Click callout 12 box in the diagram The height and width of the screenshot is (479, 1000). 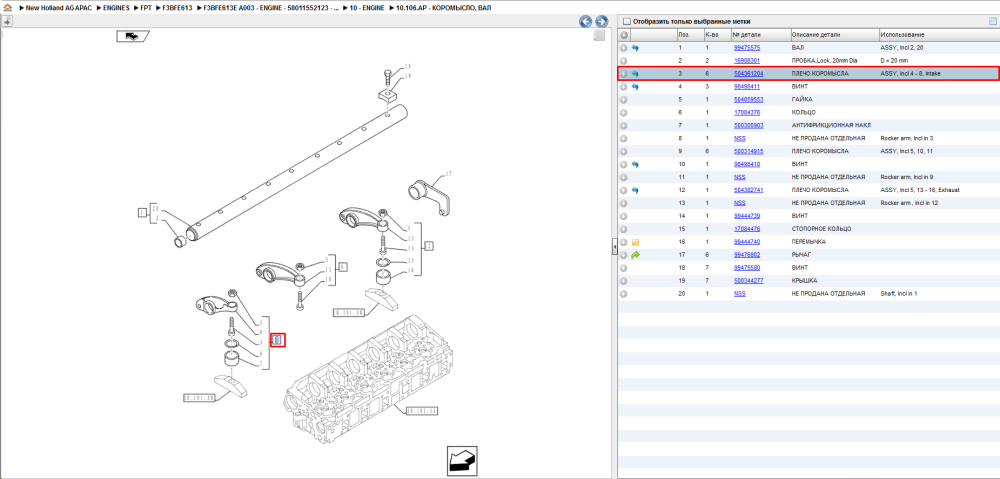coord(429,246)
